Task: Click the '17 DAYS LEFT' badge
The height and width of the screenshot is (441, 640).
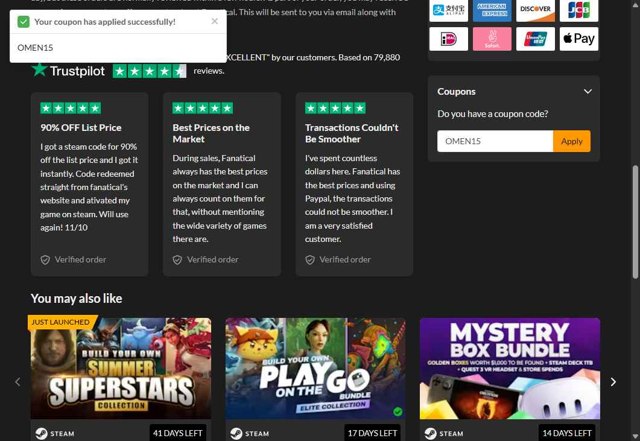Action: pyautogui.click(x=372, y=433)
